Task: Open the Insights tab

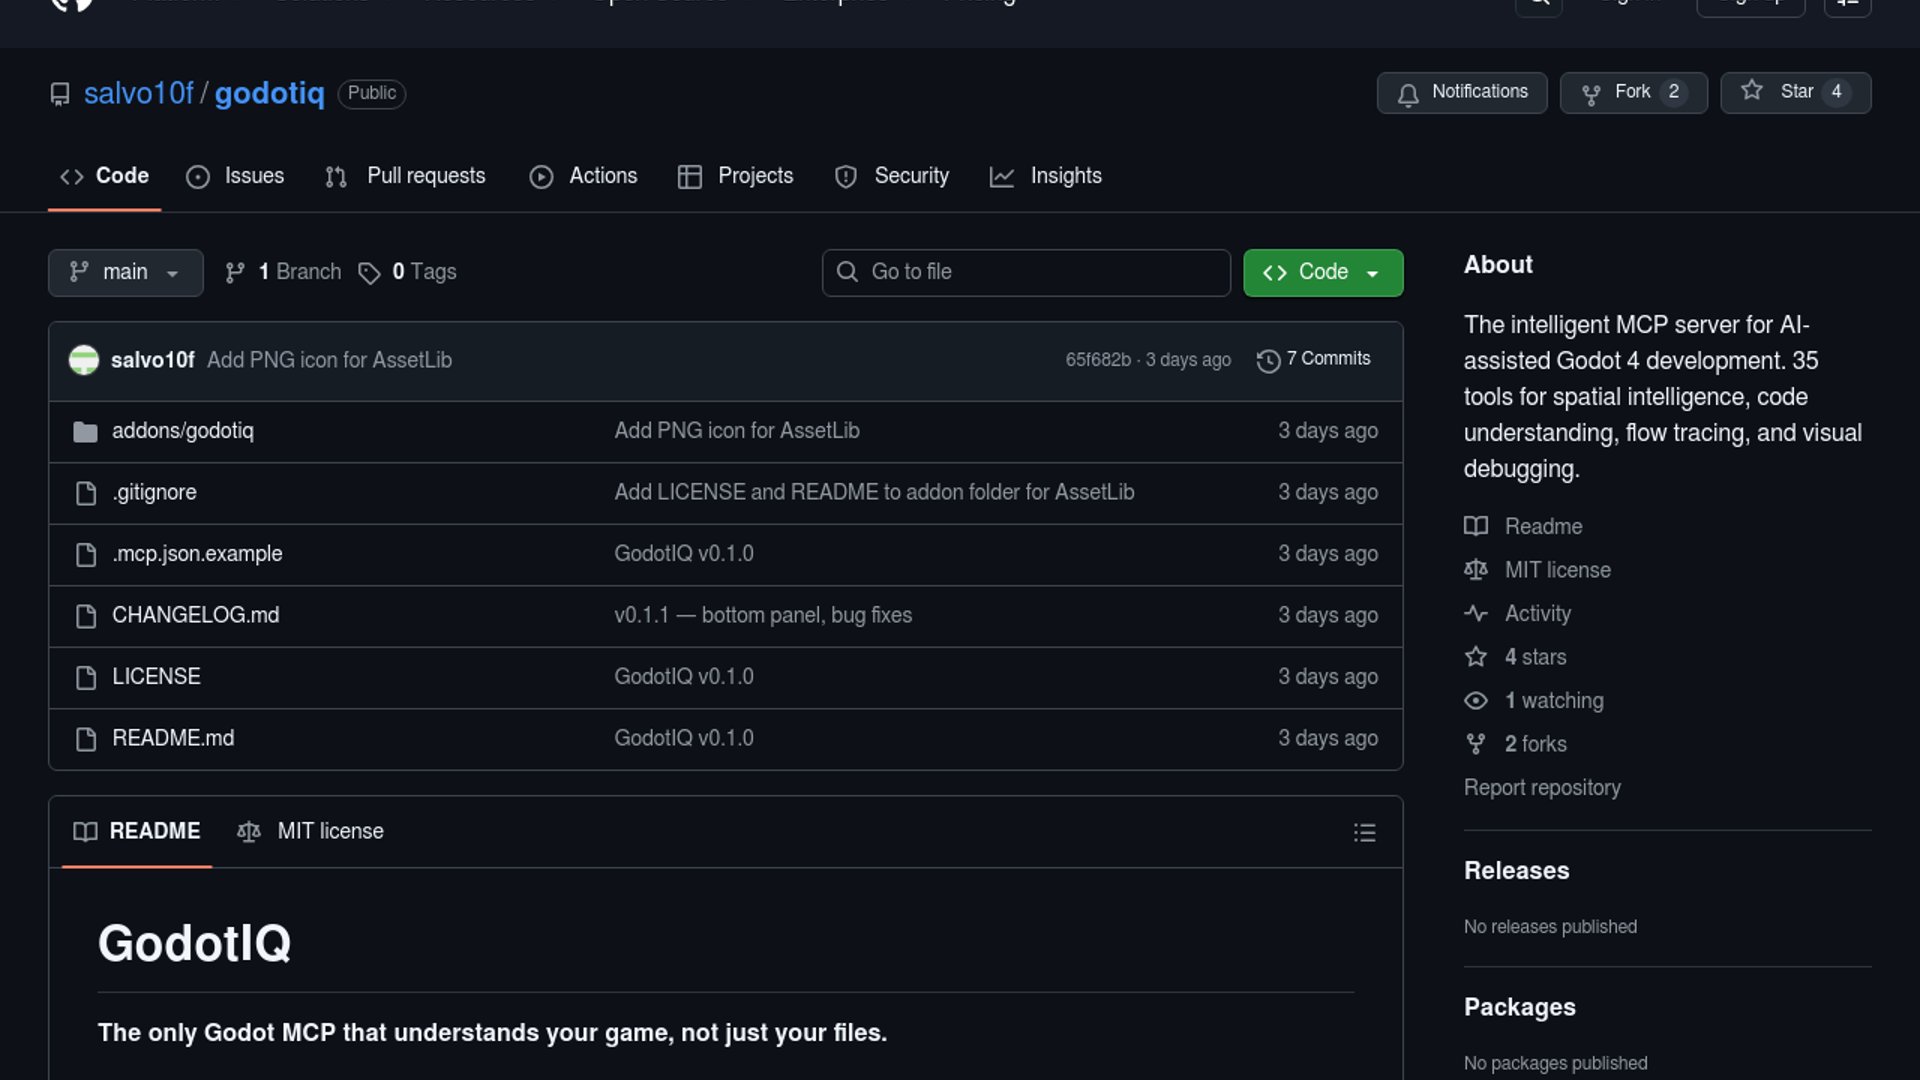Action: [1046, 176]
